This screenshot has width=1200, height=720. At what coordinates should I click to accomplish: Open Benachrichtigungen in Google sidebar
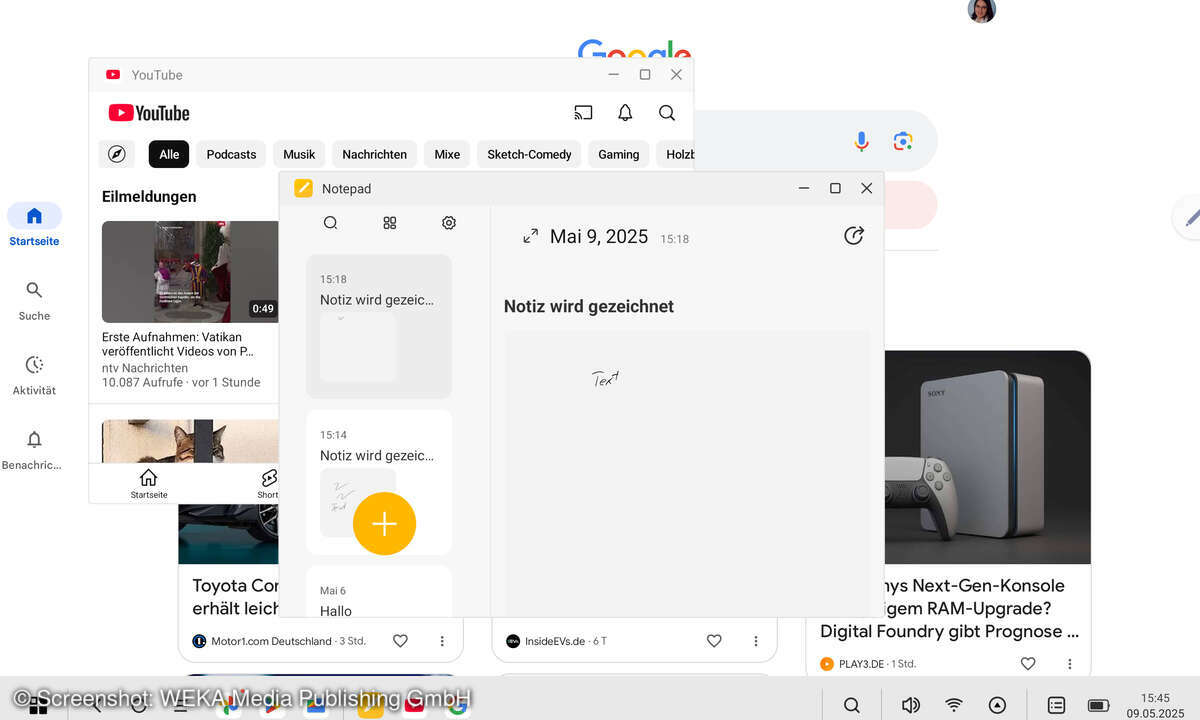pyautogui.click(x=34, y=450)
